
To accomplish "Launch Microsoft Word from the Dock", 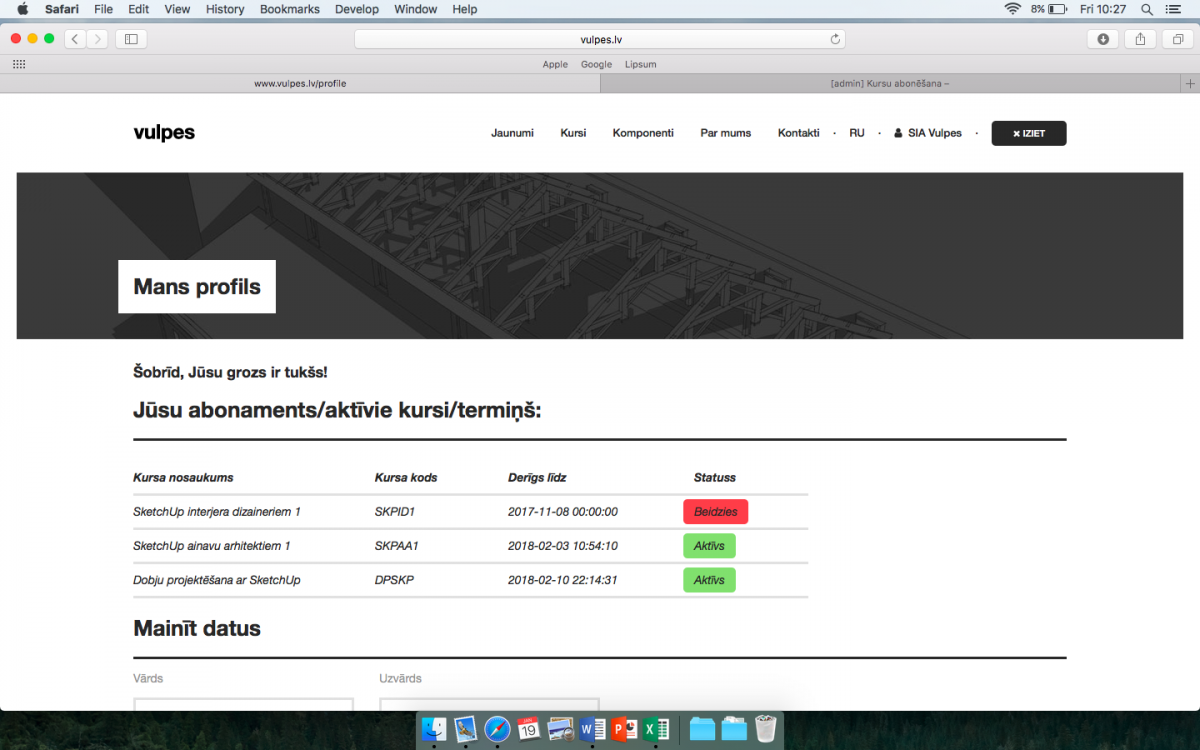I will (592, 729).
